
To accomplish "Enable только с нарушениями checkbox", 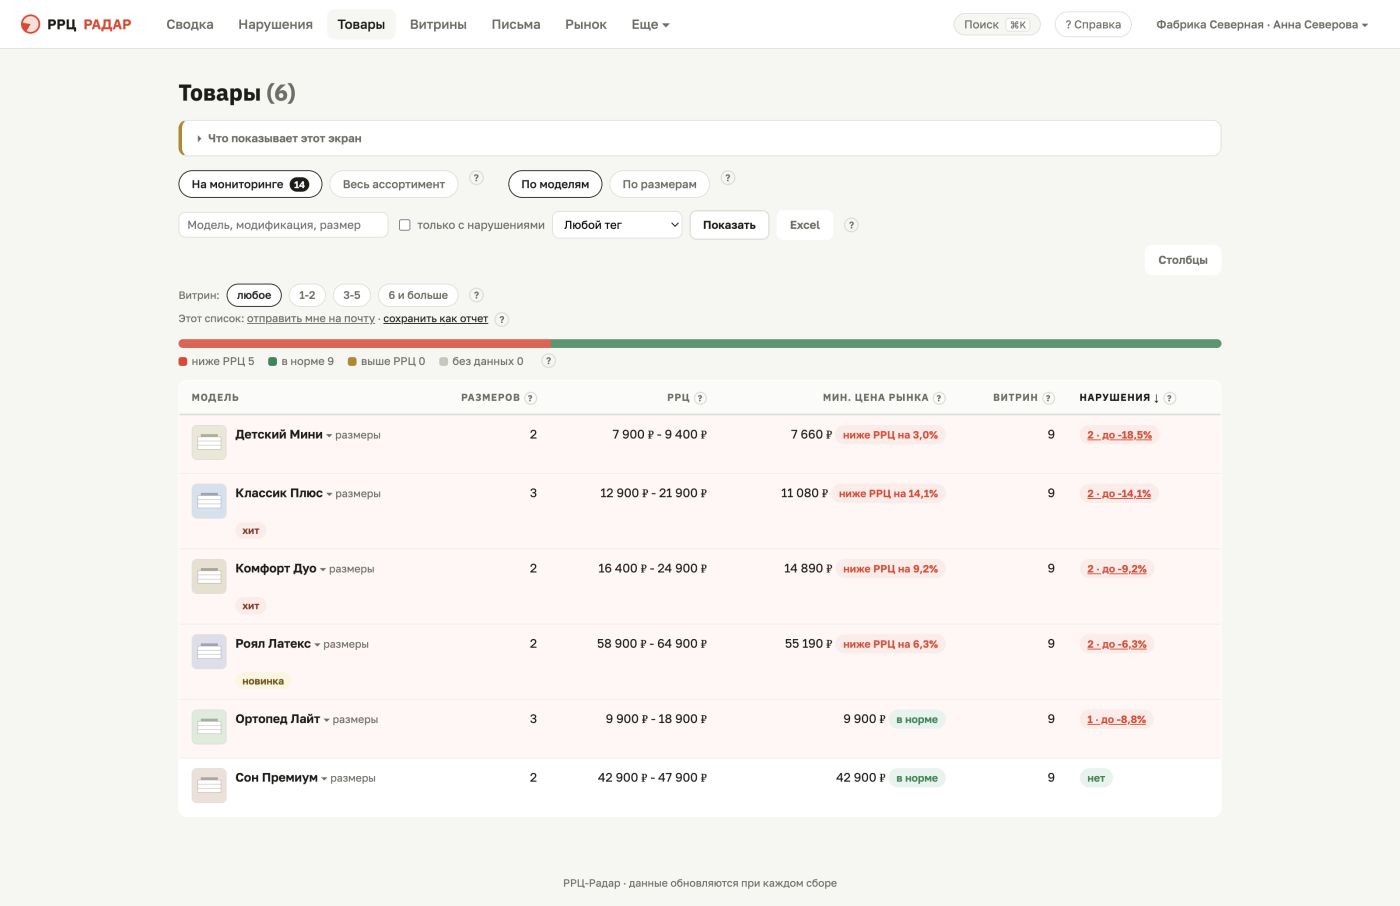I will point(405,225).
